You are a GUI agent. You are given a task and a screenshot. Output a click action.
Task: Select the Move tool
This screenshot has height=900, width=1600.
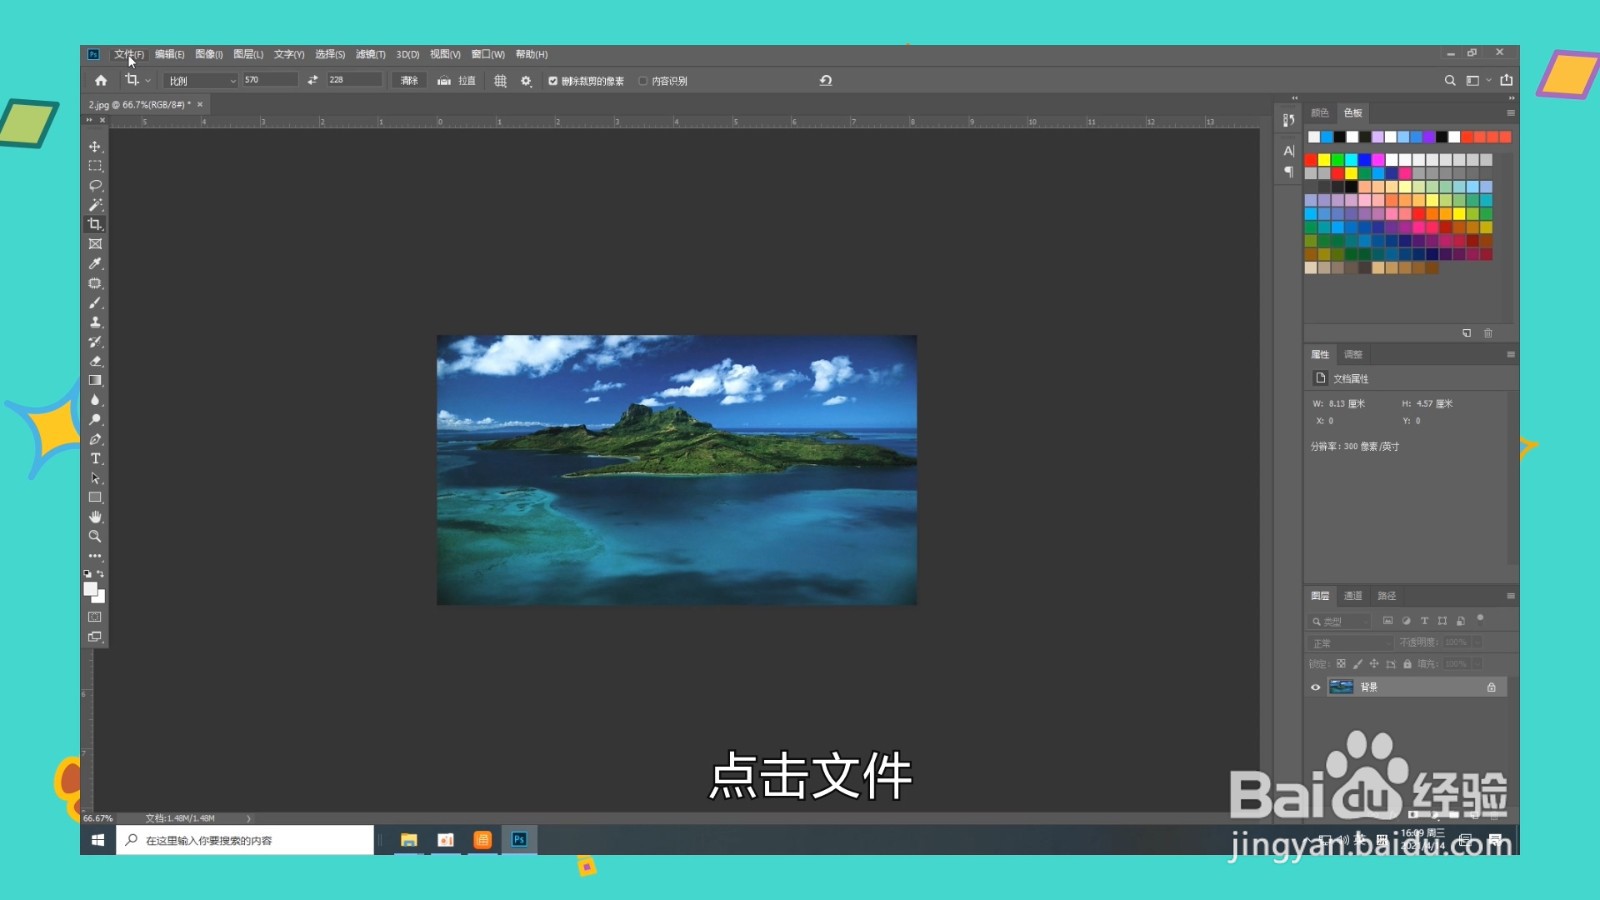pyautogui.click(x=96, y=147)
